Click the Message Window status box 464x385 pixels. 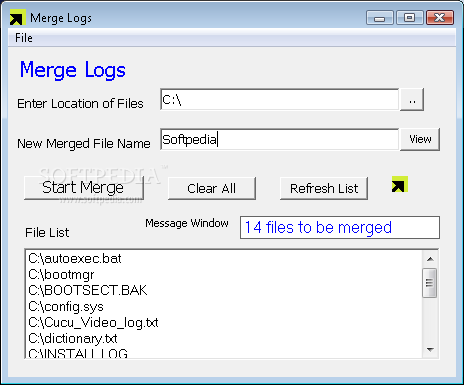pos(340,228)
